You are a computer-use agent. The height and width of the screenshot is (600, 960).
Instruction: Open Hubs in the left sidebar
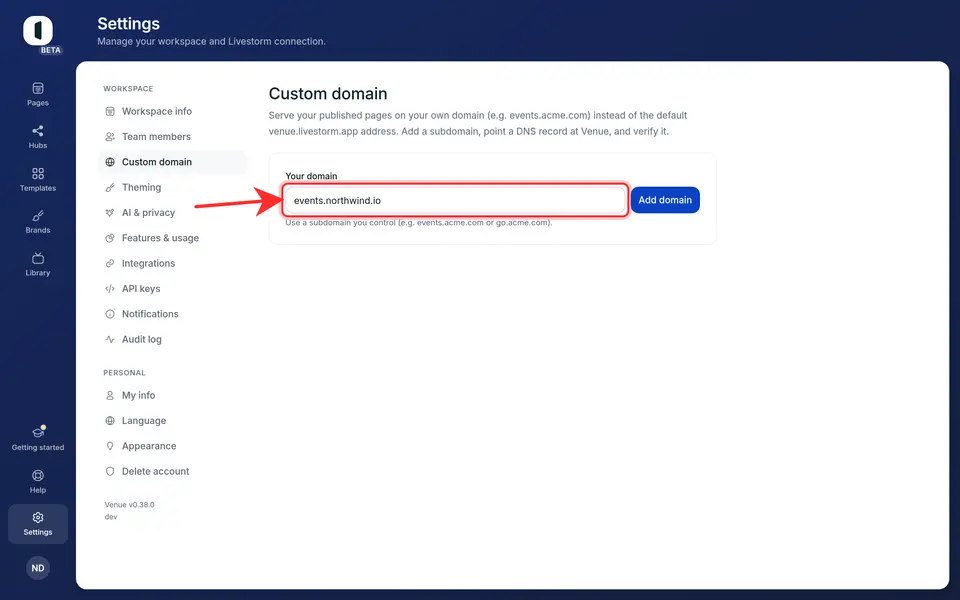tap(38, 137)
